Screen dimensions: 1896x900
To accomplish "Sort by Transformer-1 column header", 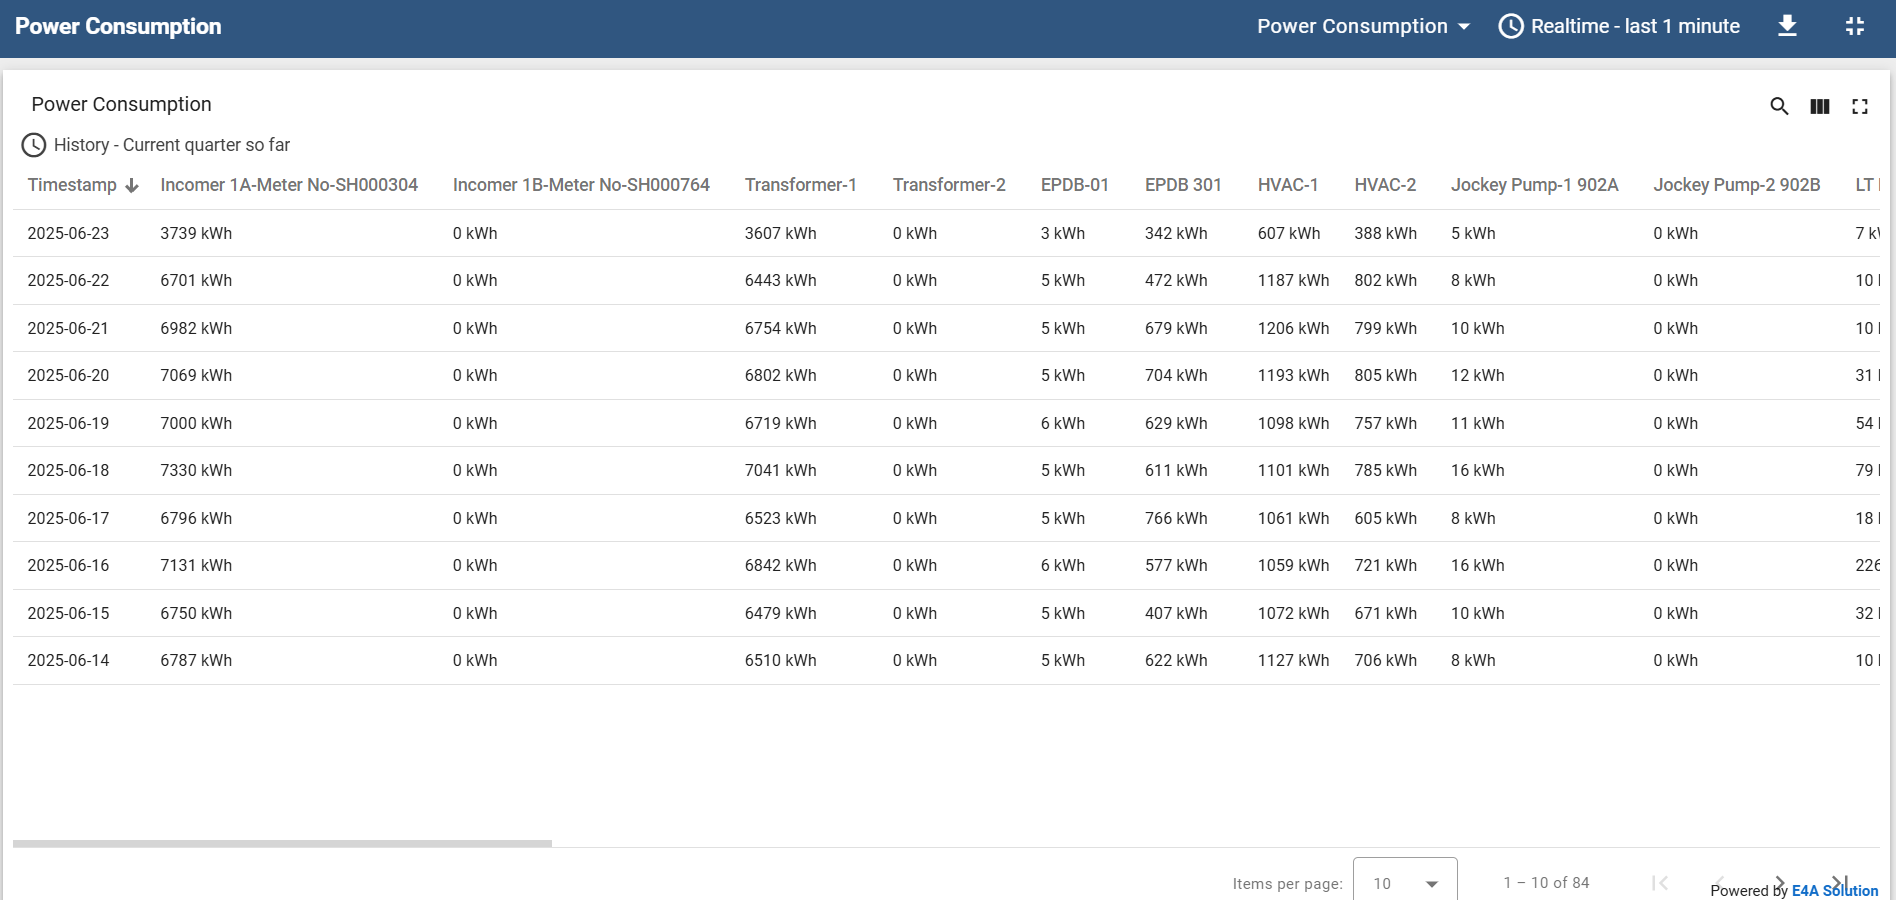I will 800,185.
